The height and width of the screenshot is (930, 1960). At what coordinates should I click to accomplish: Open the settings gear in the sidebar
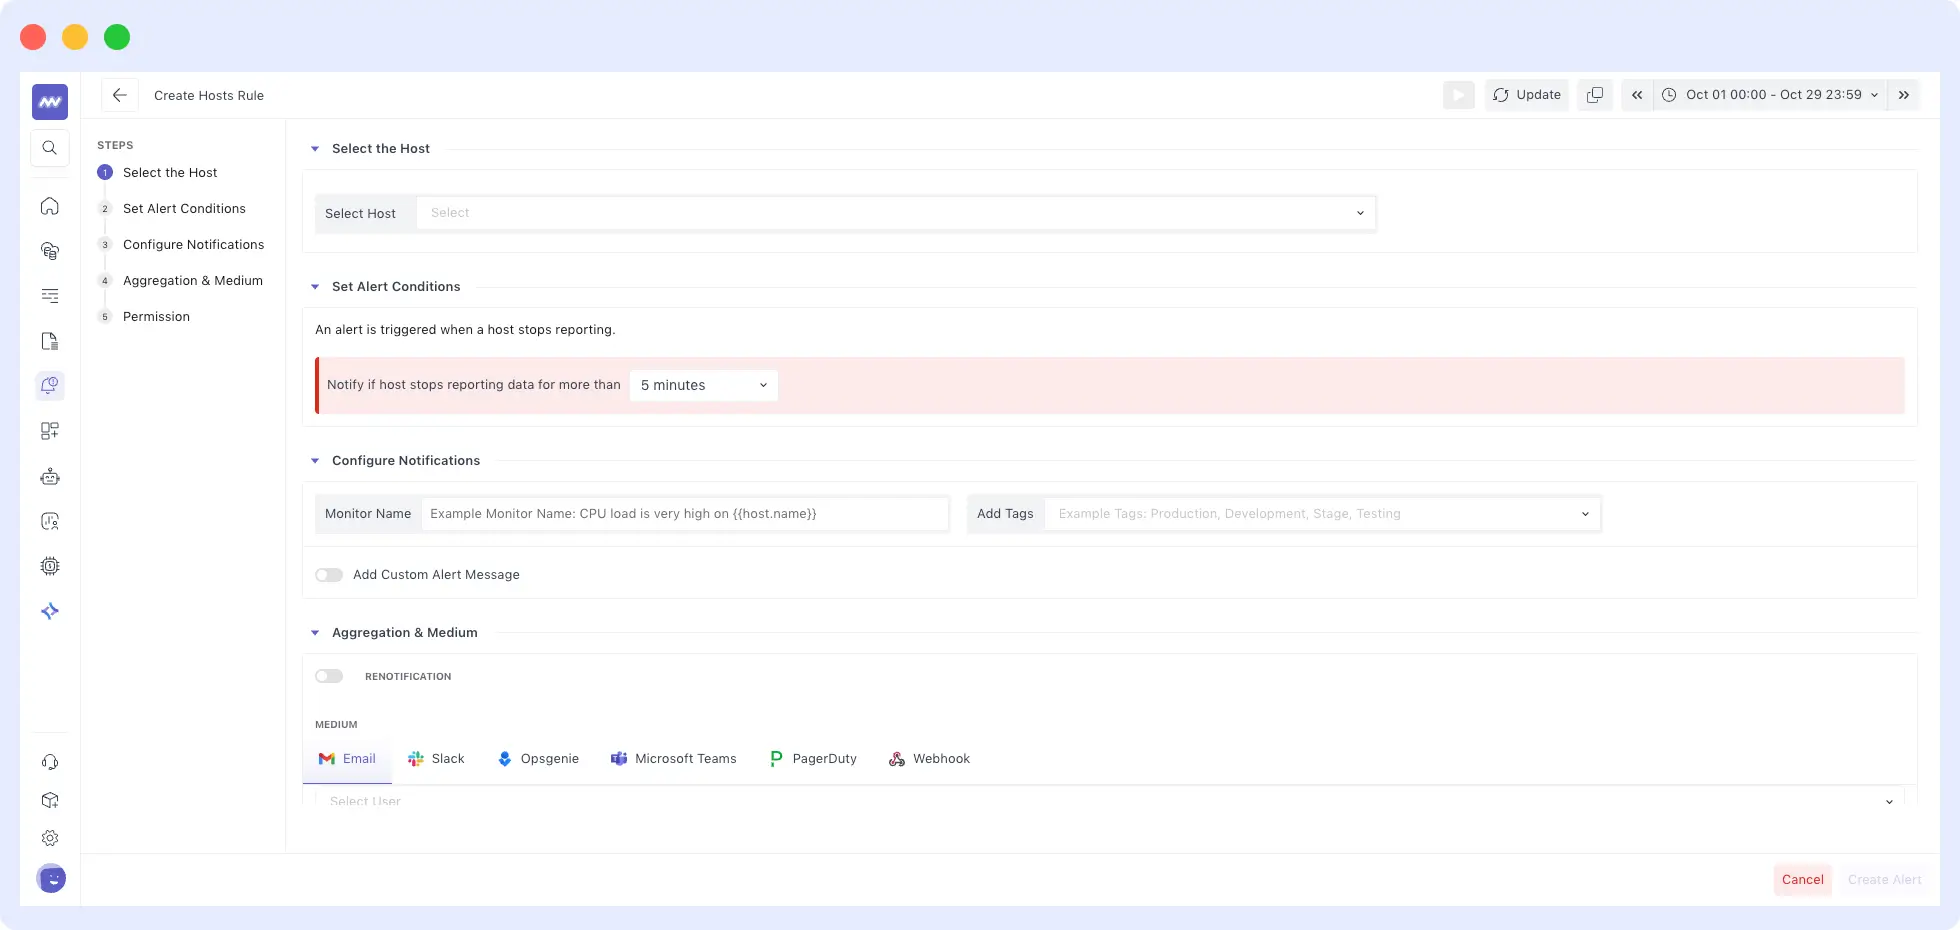pyautogui.click(x=49, y=838)
